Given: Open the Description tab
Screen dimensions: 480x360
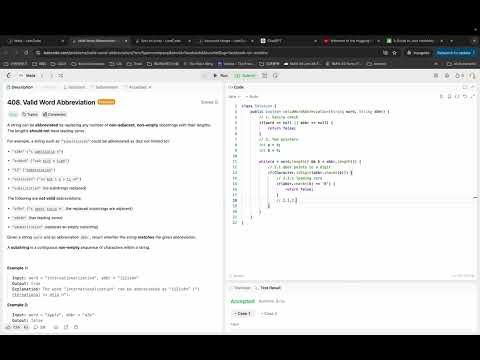Looking at the screenshot, I should point(20,87).
